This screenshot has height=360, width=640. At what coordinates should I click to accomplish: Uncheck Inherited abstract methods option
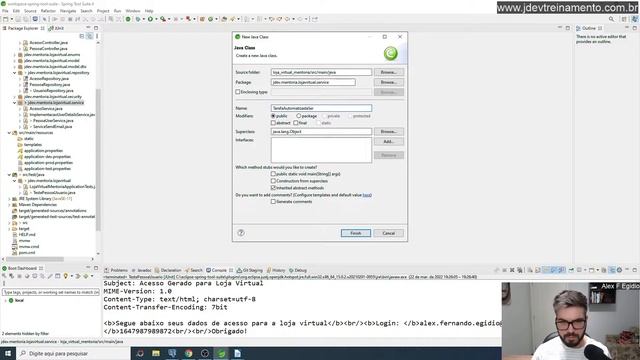[273, 188]
